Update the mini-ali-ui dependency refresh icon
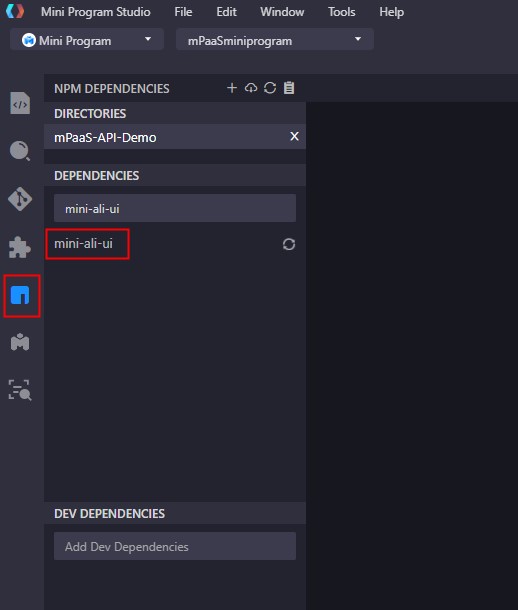This screenshot has height=610, width=518. pos(289,244)
